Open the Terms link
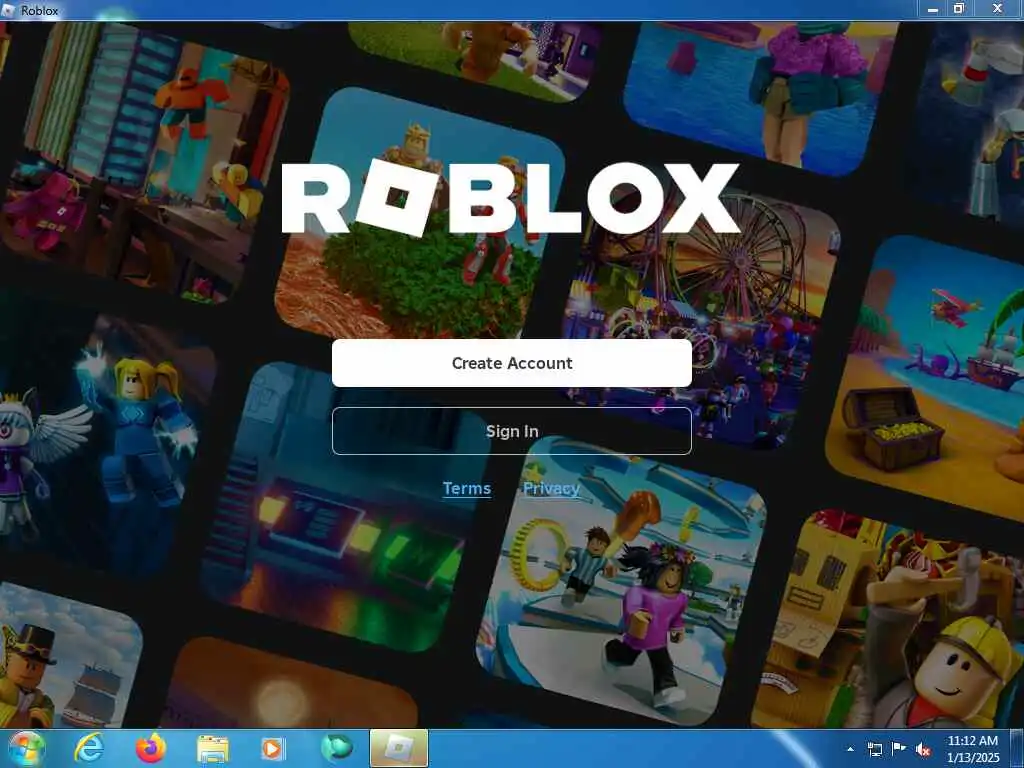The height and width of the screenshot is (768, 1024). [466, 488]
